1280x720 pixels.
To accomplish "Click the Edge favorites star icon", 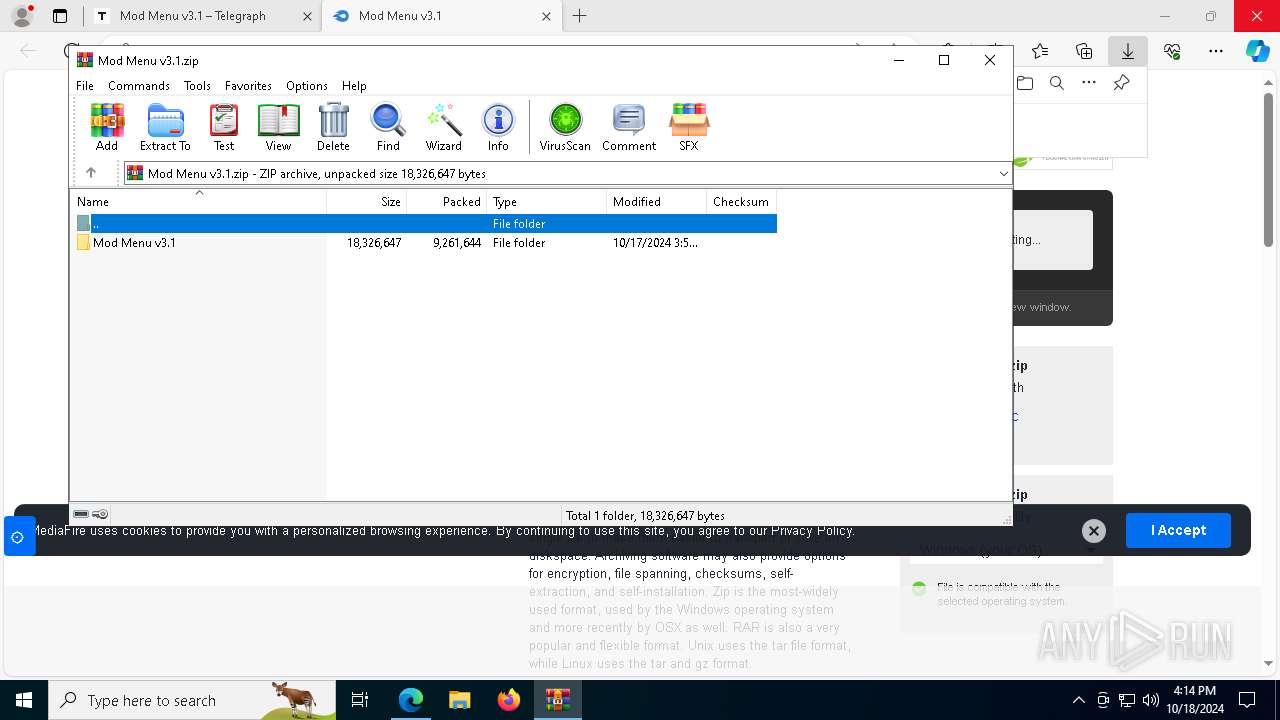I will click(1040, 51).
